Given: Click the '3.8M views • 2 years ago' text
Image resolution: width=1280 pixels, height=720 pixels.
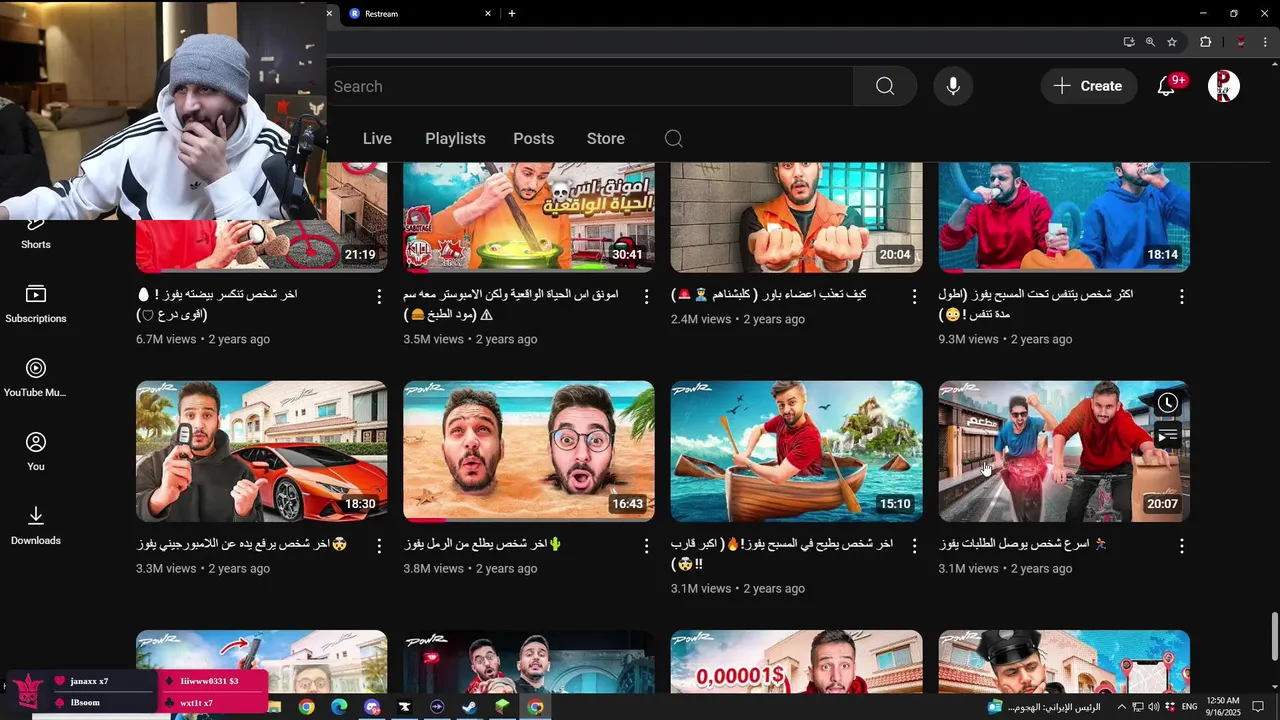Looking at the screenshot, I should (x=470, y=569).
